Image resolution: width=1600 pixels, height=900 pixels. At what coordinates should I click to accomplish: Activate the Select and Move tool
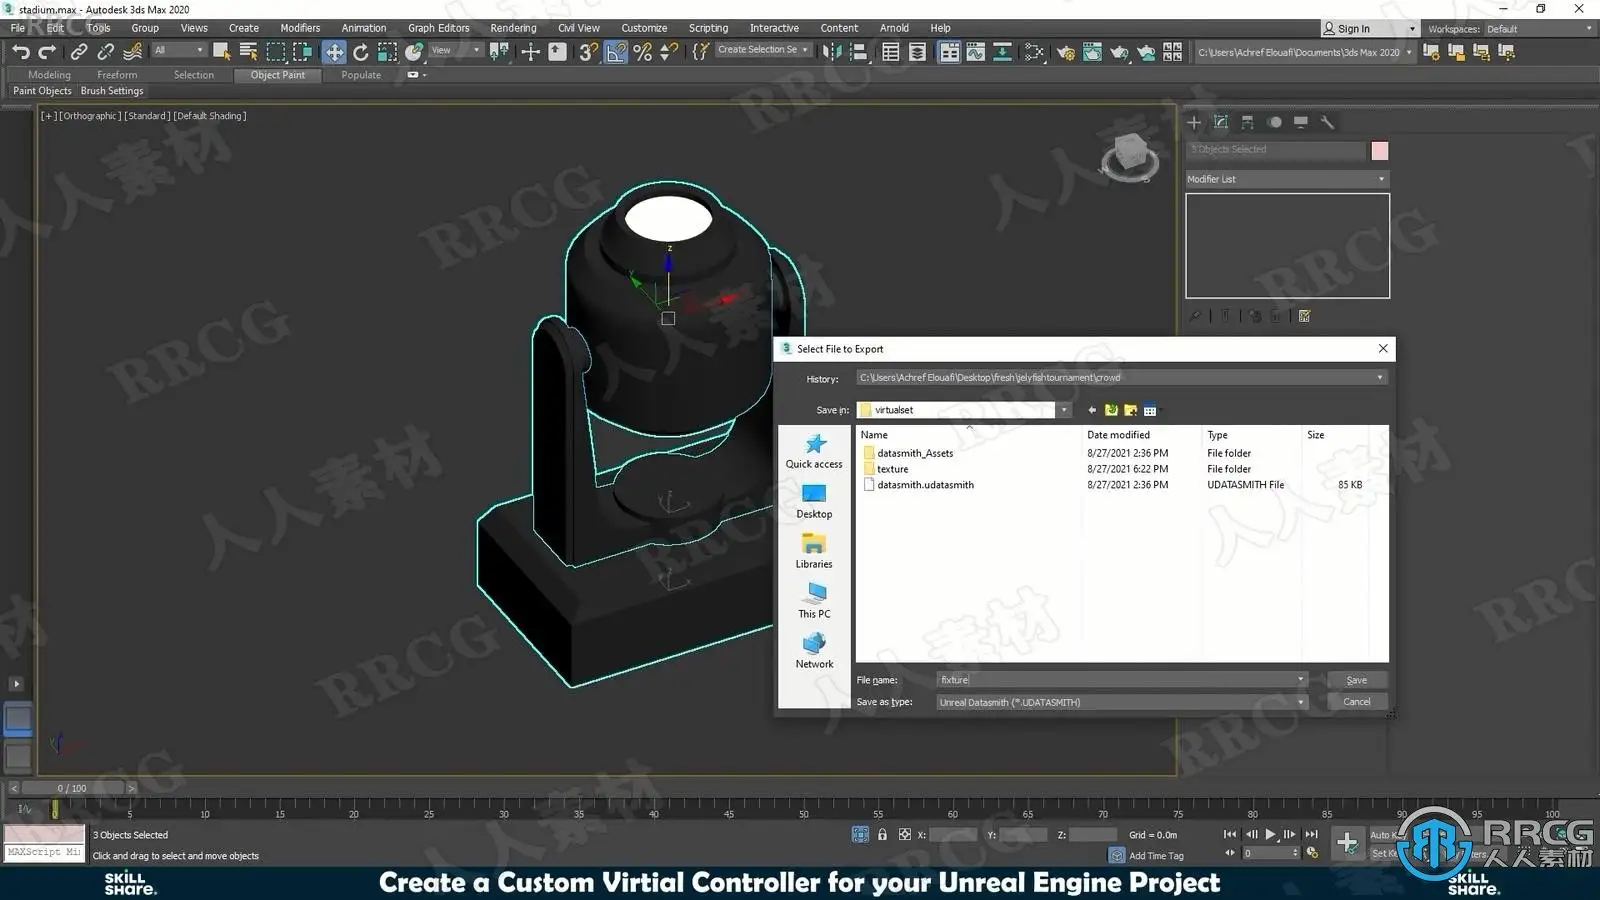[x=334, y=52]
